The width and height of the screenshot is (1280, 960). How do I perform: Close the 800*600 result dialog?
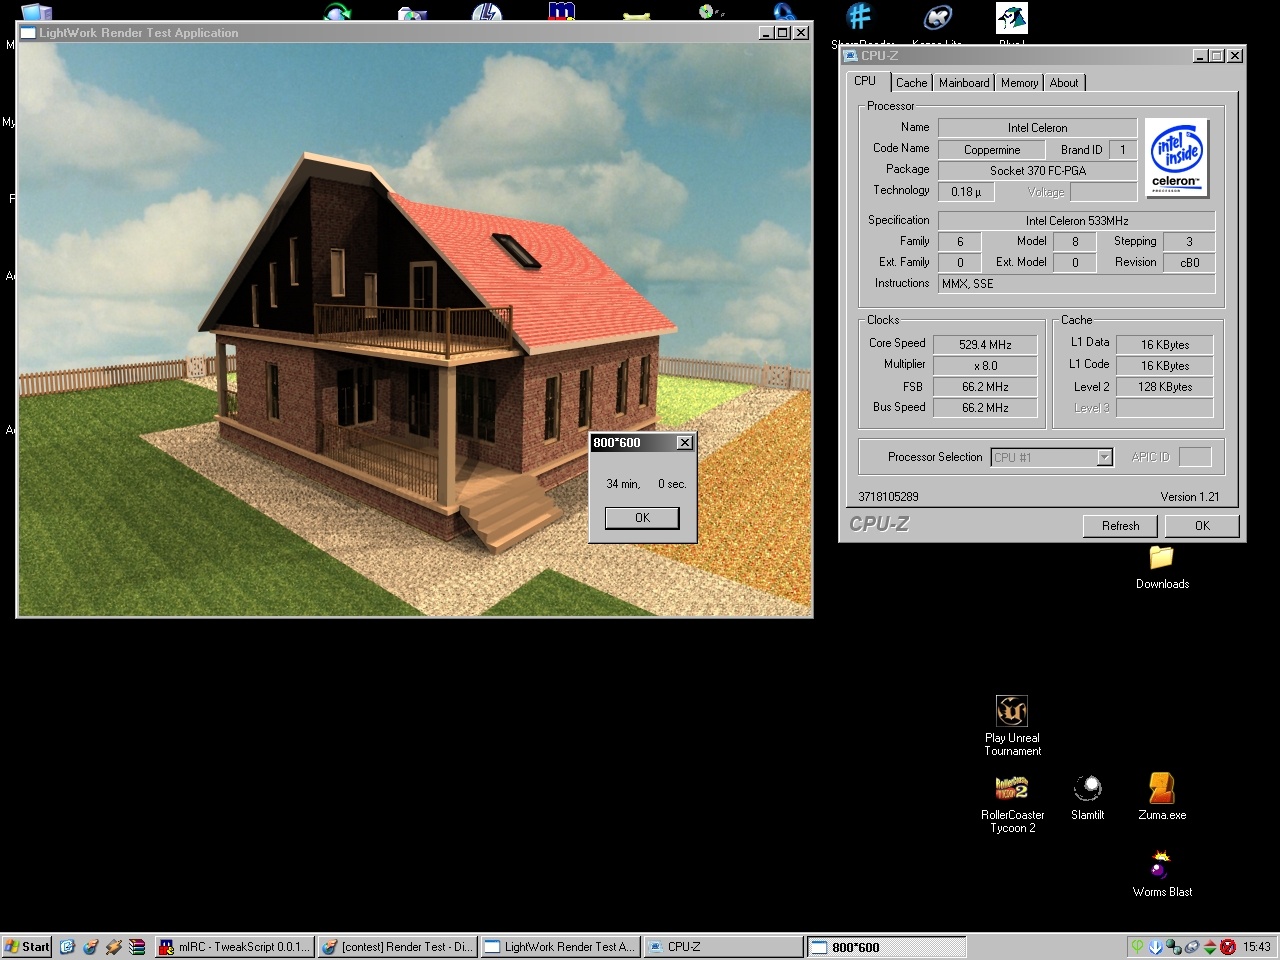[x=684, y=443]
